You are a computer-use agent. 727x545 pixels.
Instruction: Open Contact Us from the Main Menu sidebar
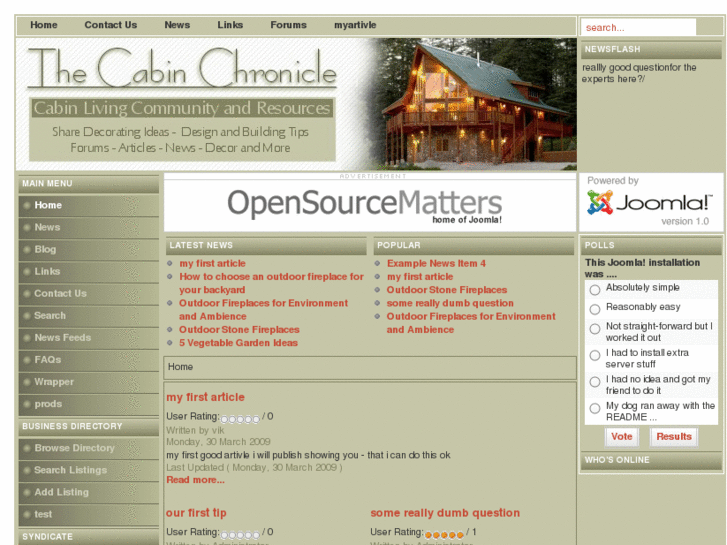(89, 294)
